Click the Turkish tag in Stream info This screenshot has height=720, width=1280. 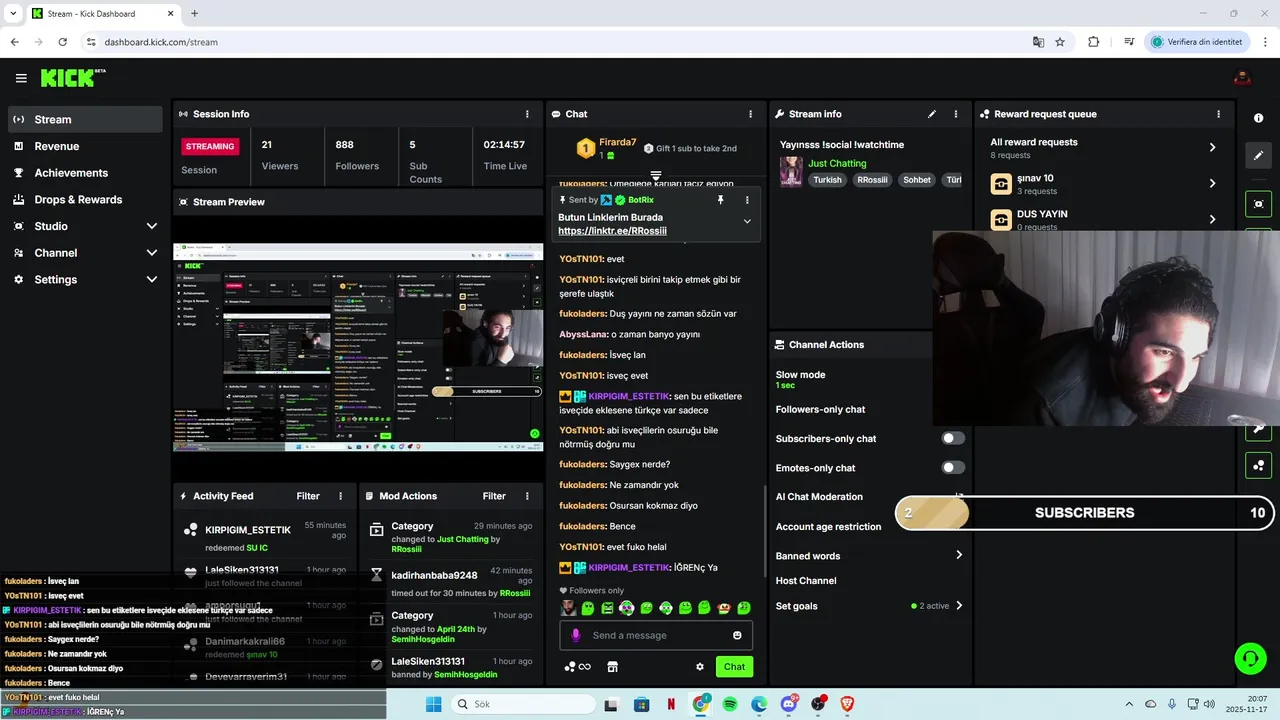[827, 180]
